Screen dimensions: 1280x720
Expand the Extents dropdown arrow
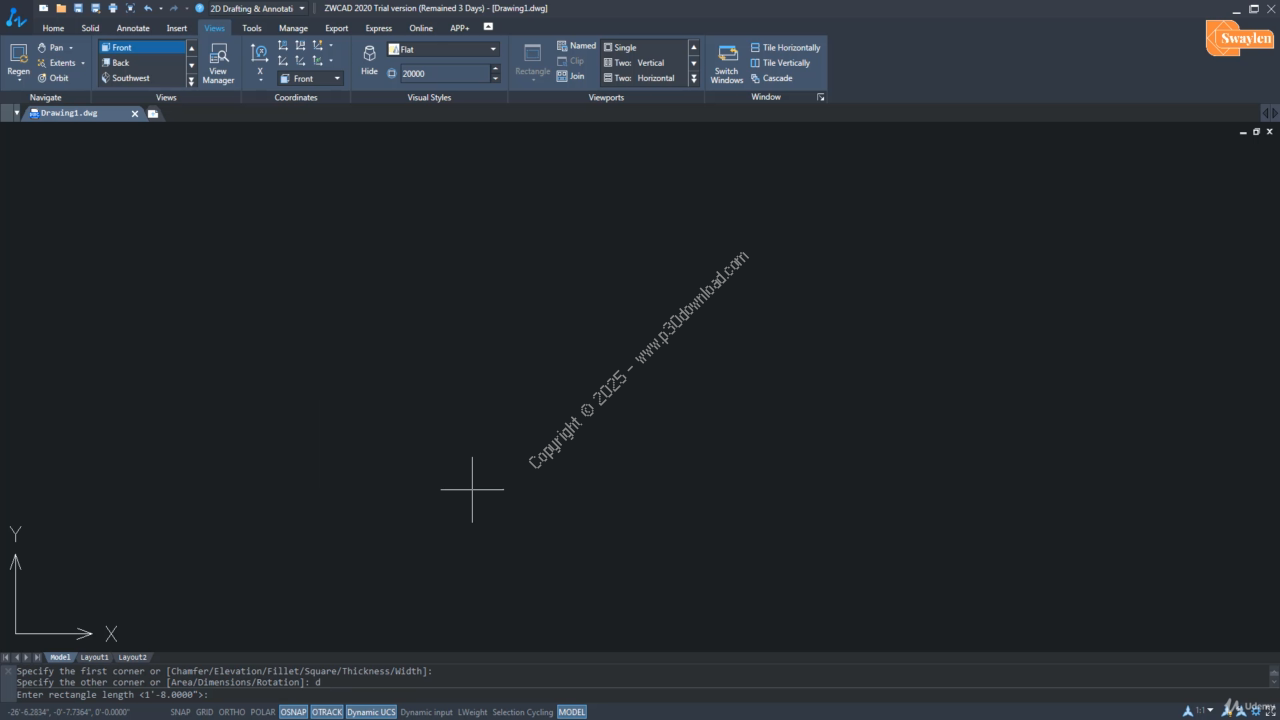tap(83, 63)
